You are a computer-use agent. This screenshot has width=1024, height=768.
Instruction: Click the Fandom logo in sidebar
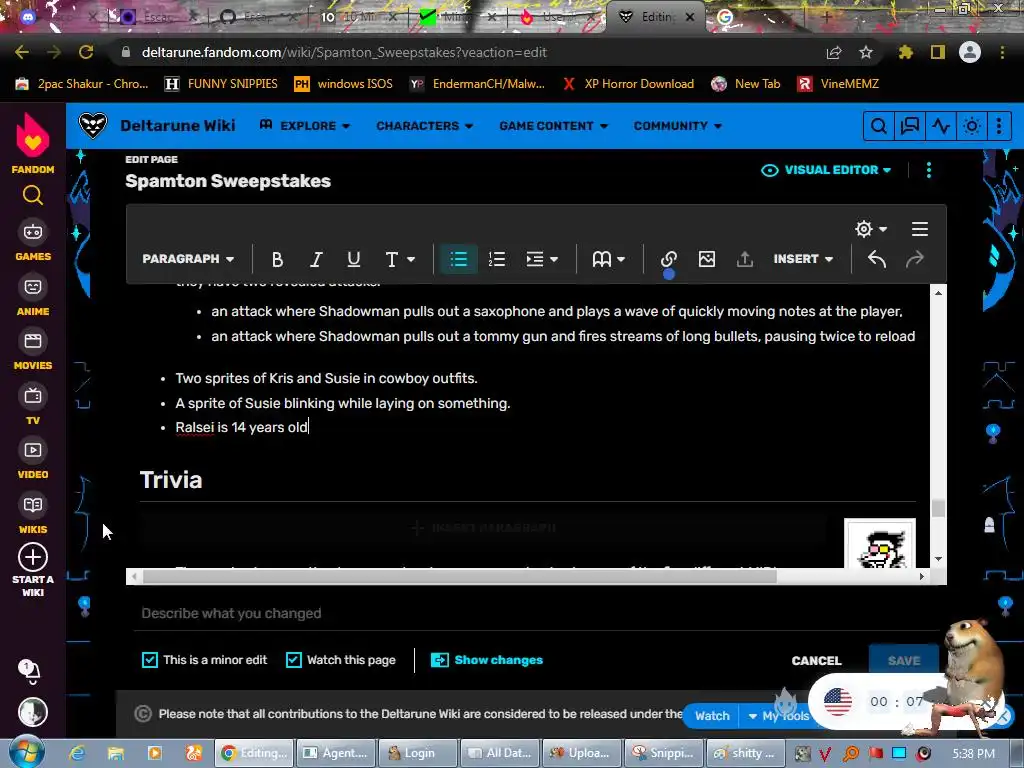[x=33, y=144]
